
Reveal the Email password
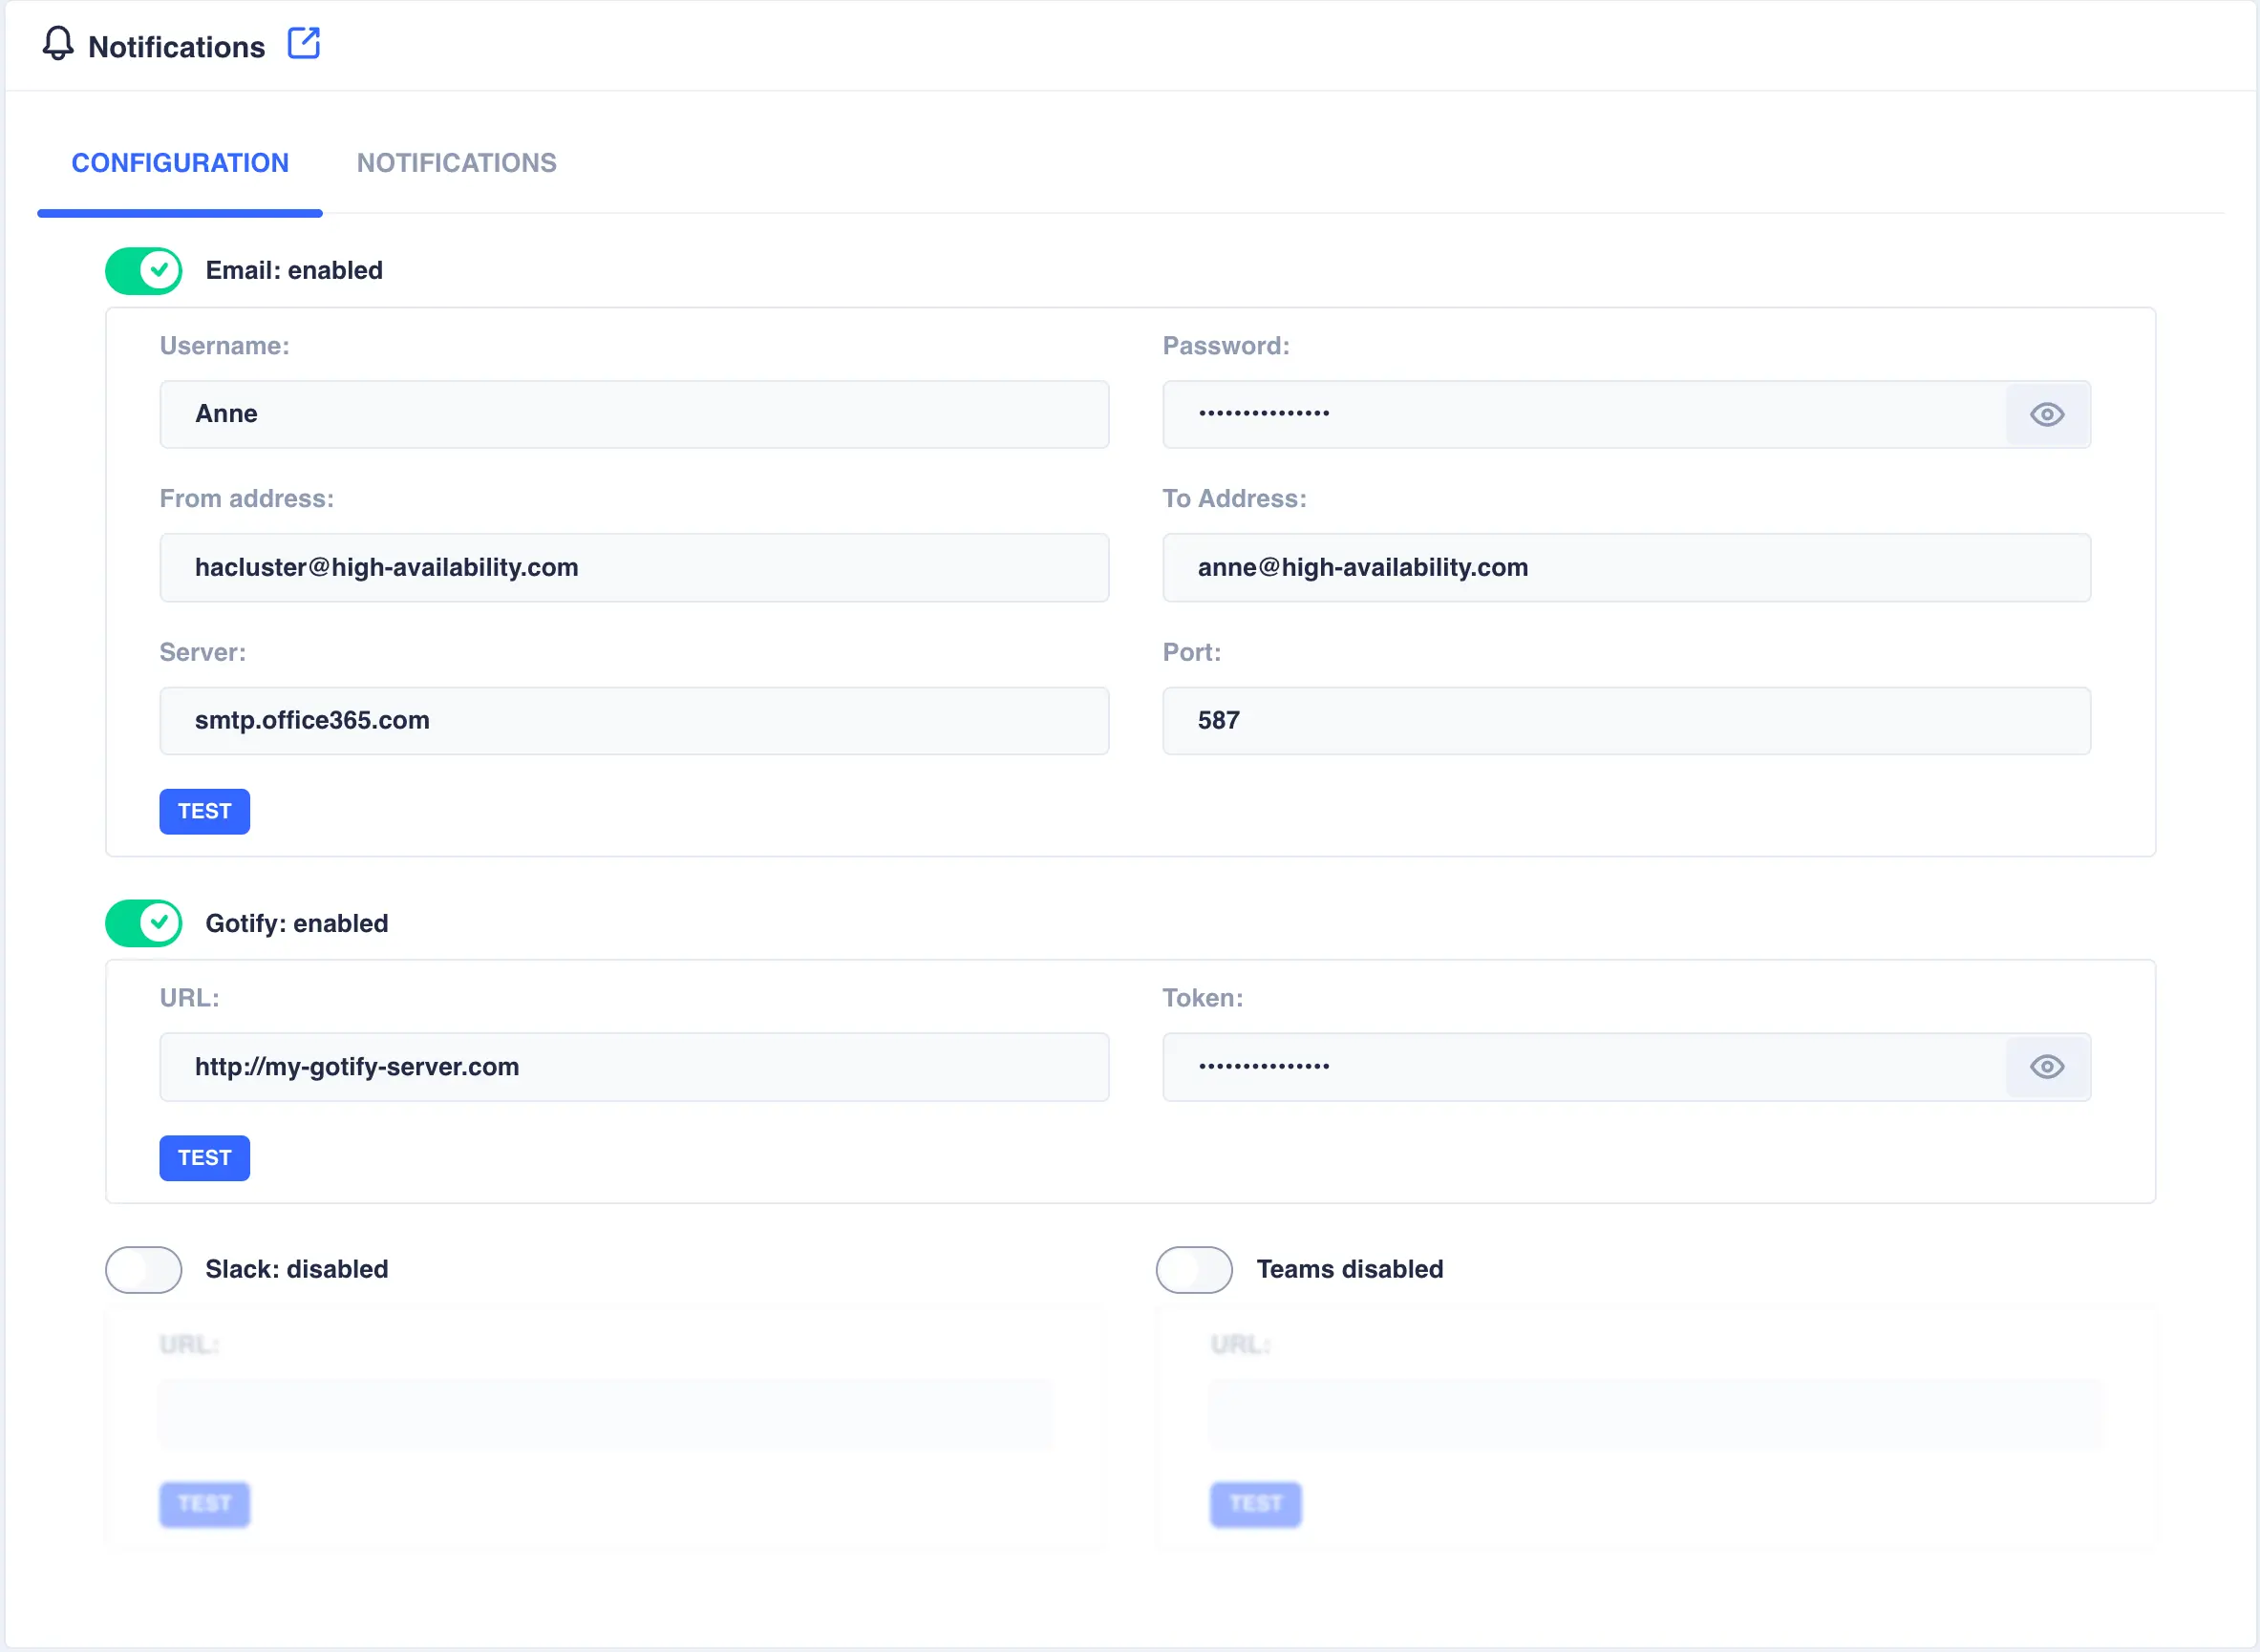point(2046,414)
